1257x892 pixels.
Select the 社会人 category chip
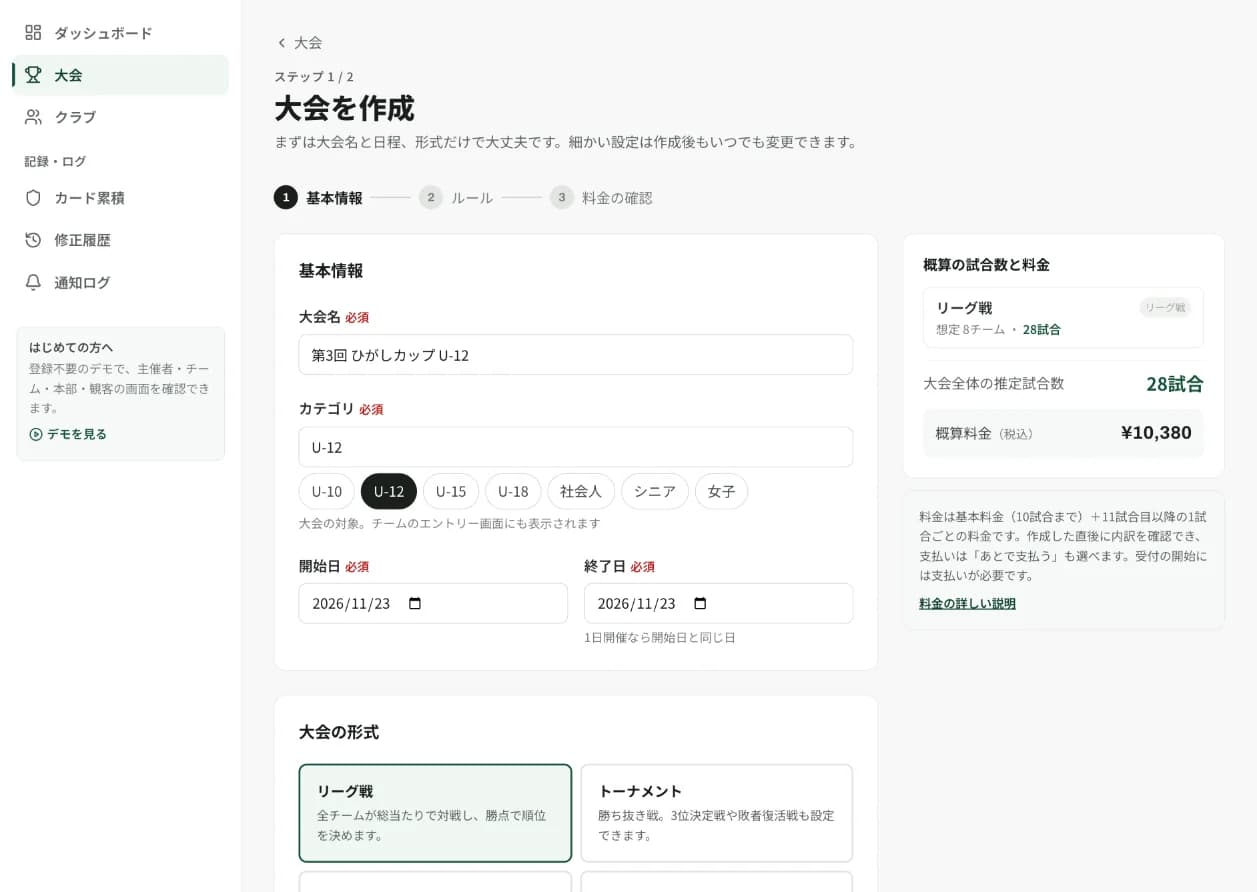pyautogui.click(x=581, y=491)
